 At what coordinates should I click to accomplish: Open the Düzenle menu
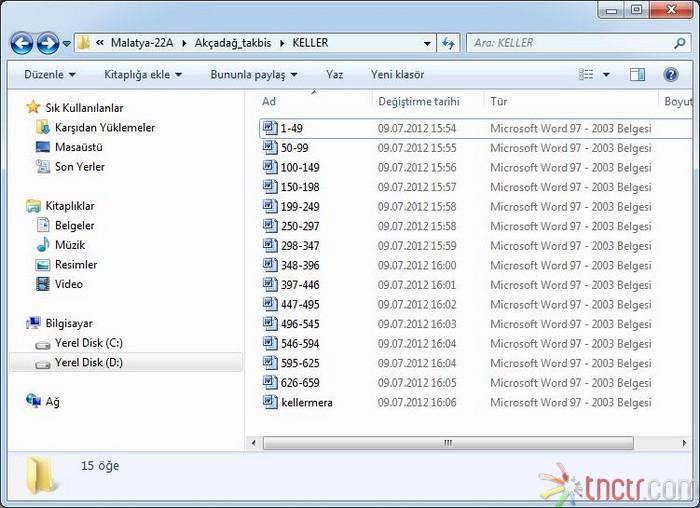click(49, 75)
